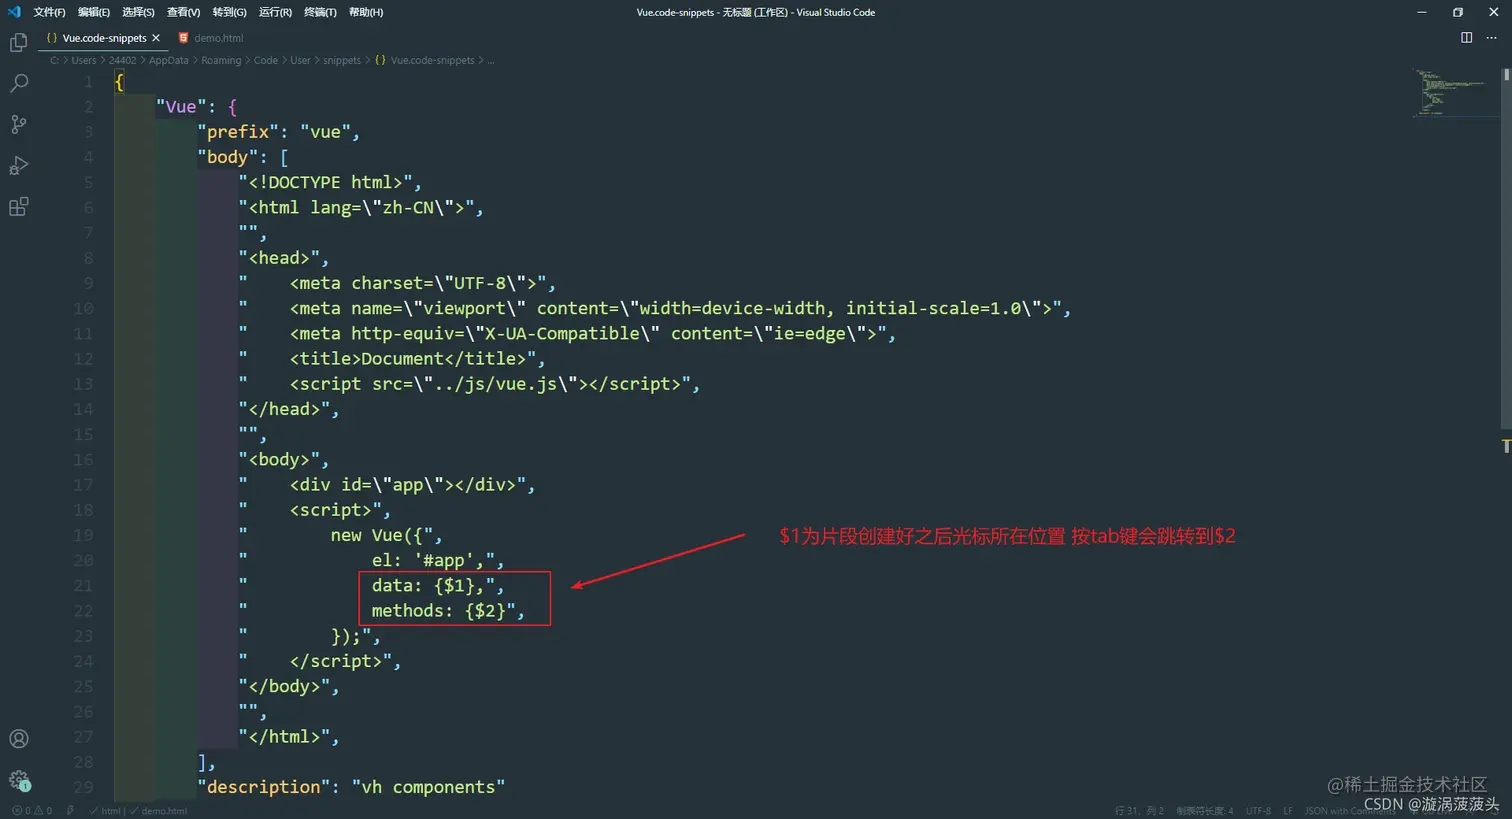The width and height of the screenshot is (1512, 819).
Task: Click the "description": "vh components" line
Action: click(x=351, y=787)
